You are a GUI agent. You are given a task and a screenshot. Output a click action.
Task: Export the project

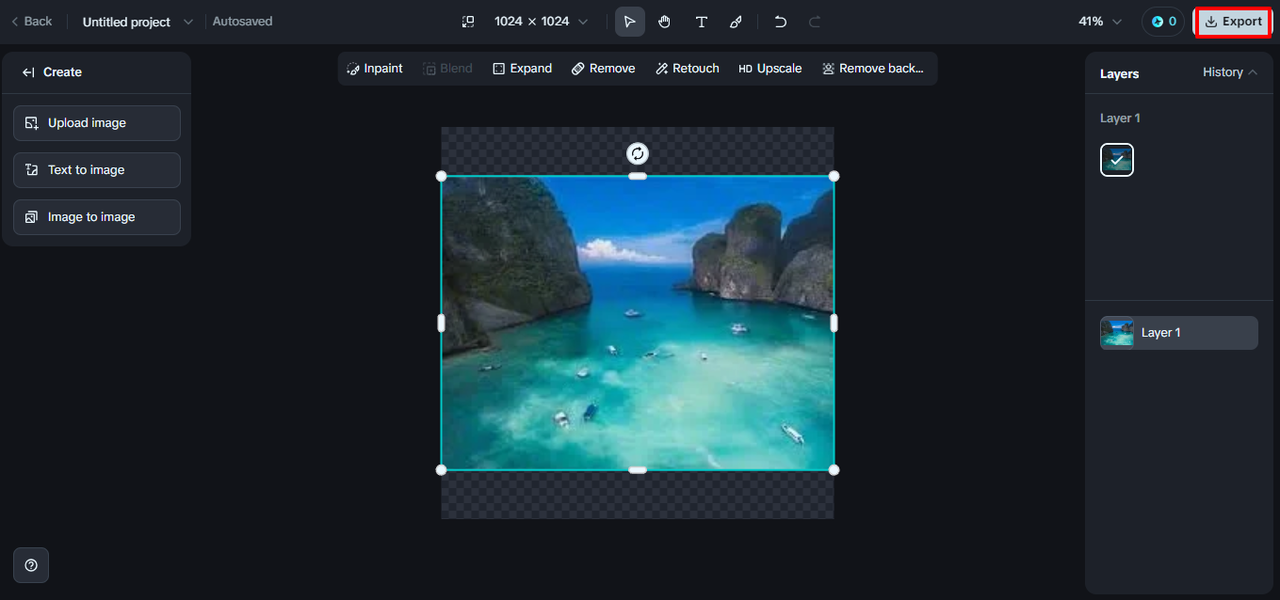[1233, 21]
